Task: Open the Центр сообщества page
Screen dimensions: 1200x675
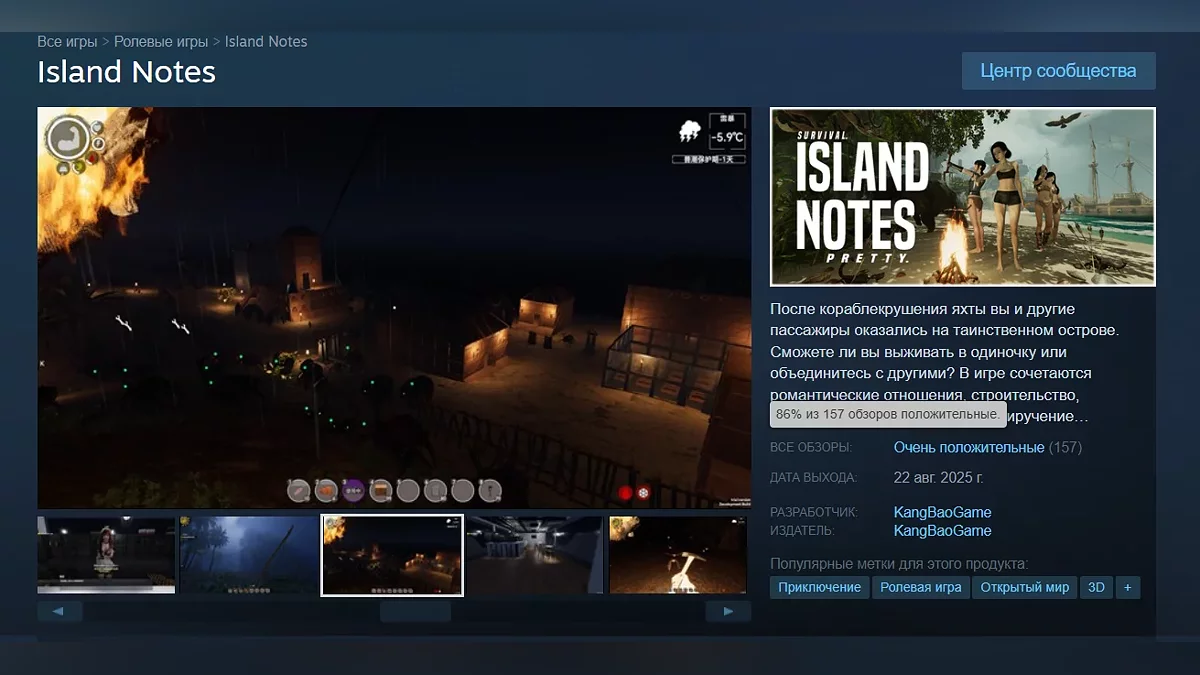Action: 1058,71
